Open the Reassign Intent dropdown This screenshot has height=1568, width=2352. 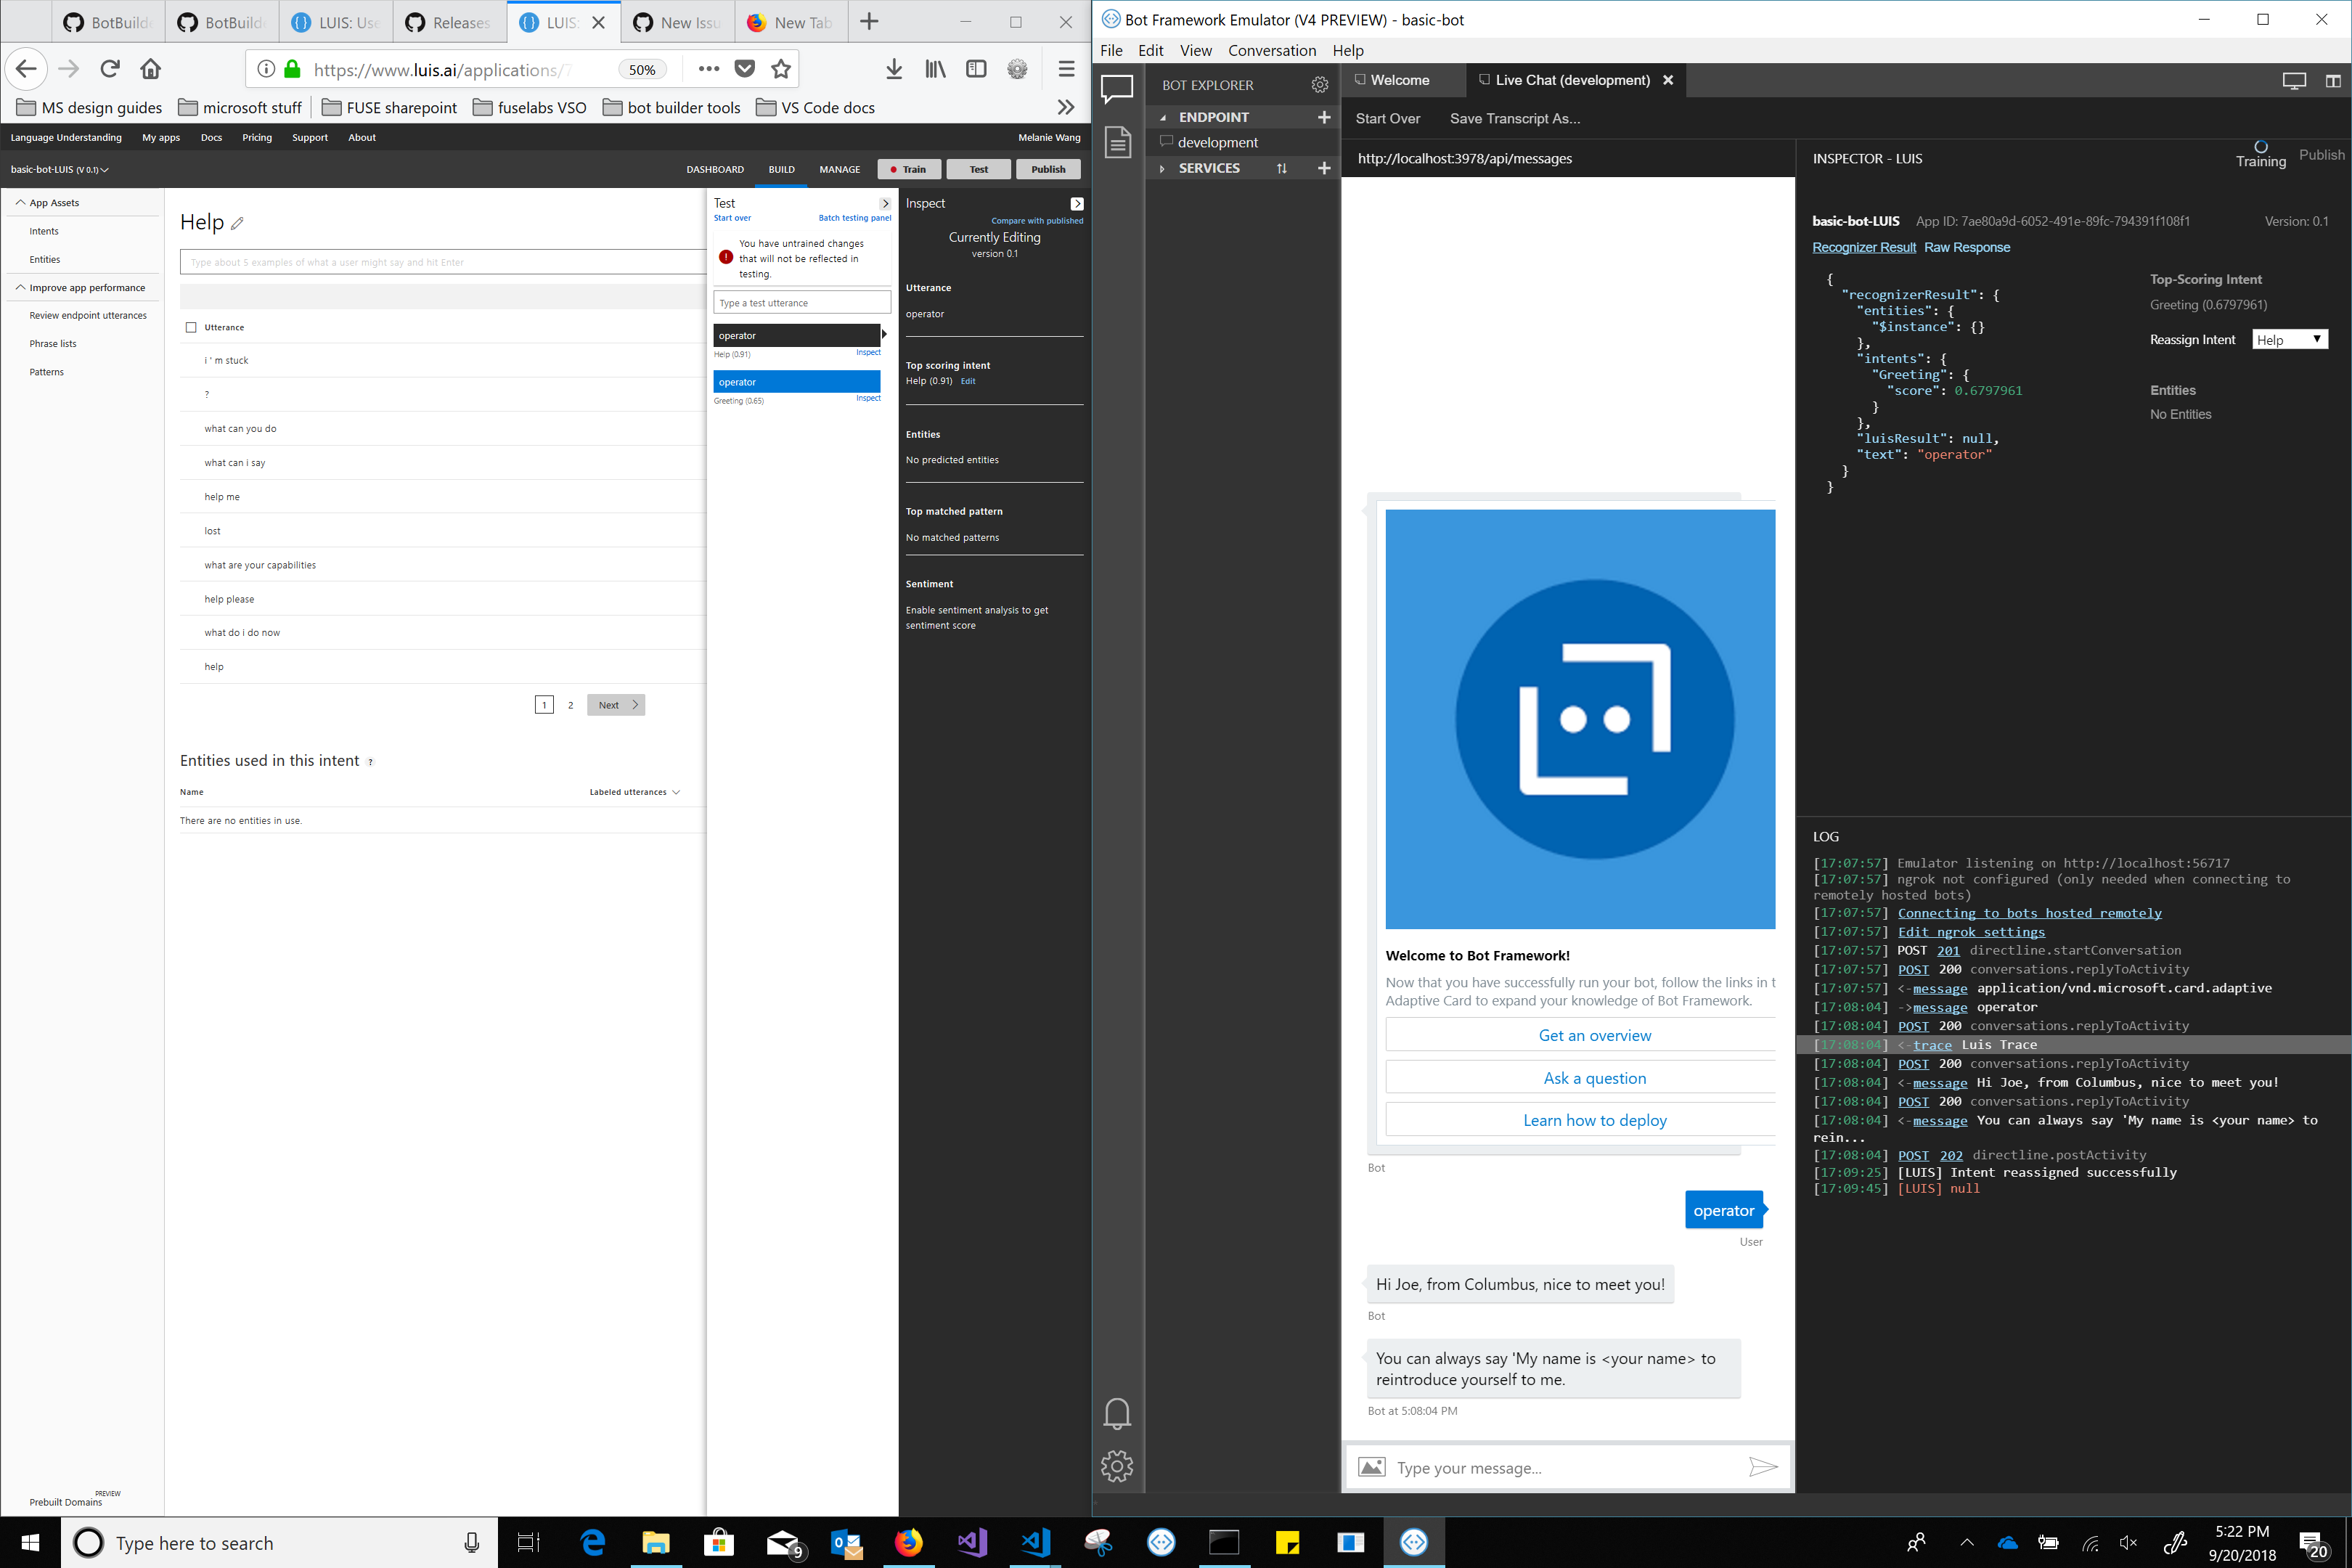pyautogui.click(x=2290, y=339)
